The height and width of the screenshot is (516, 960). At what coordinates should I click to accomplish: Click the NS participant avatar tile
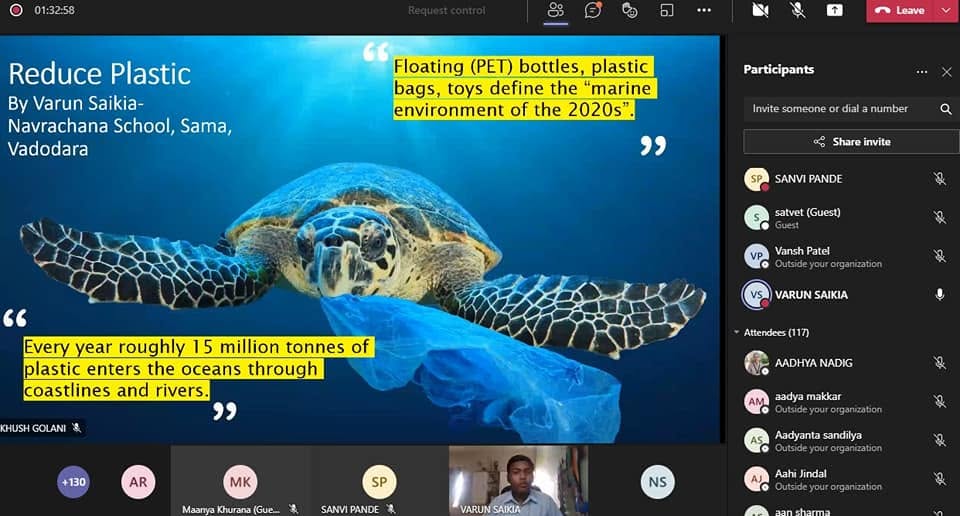coord(657,482)
